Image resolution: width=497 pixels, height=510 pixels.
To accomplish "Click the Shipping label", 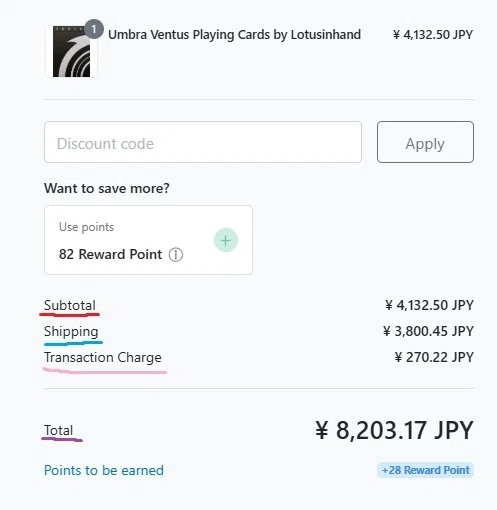I will pyautogui.click(x=71, y=332).
